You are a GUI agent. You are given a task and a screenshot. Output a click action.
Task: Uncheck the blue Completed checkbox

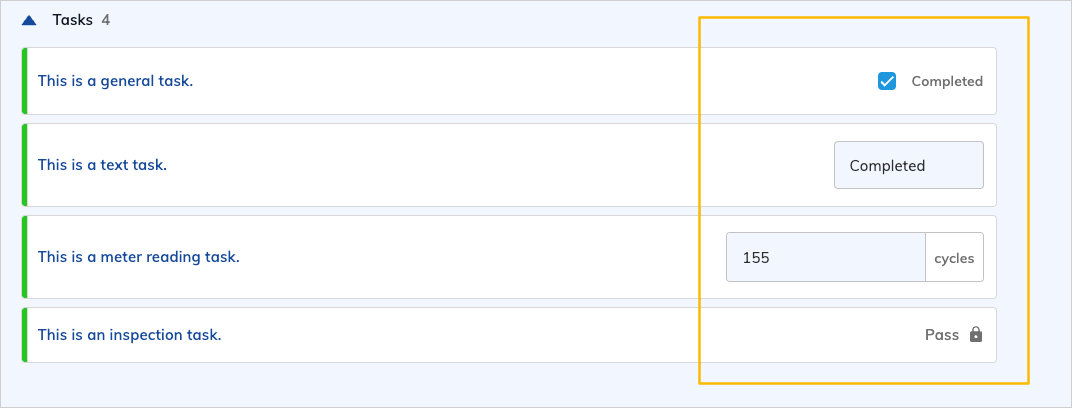pyautogui.click(x=887, y=81)
